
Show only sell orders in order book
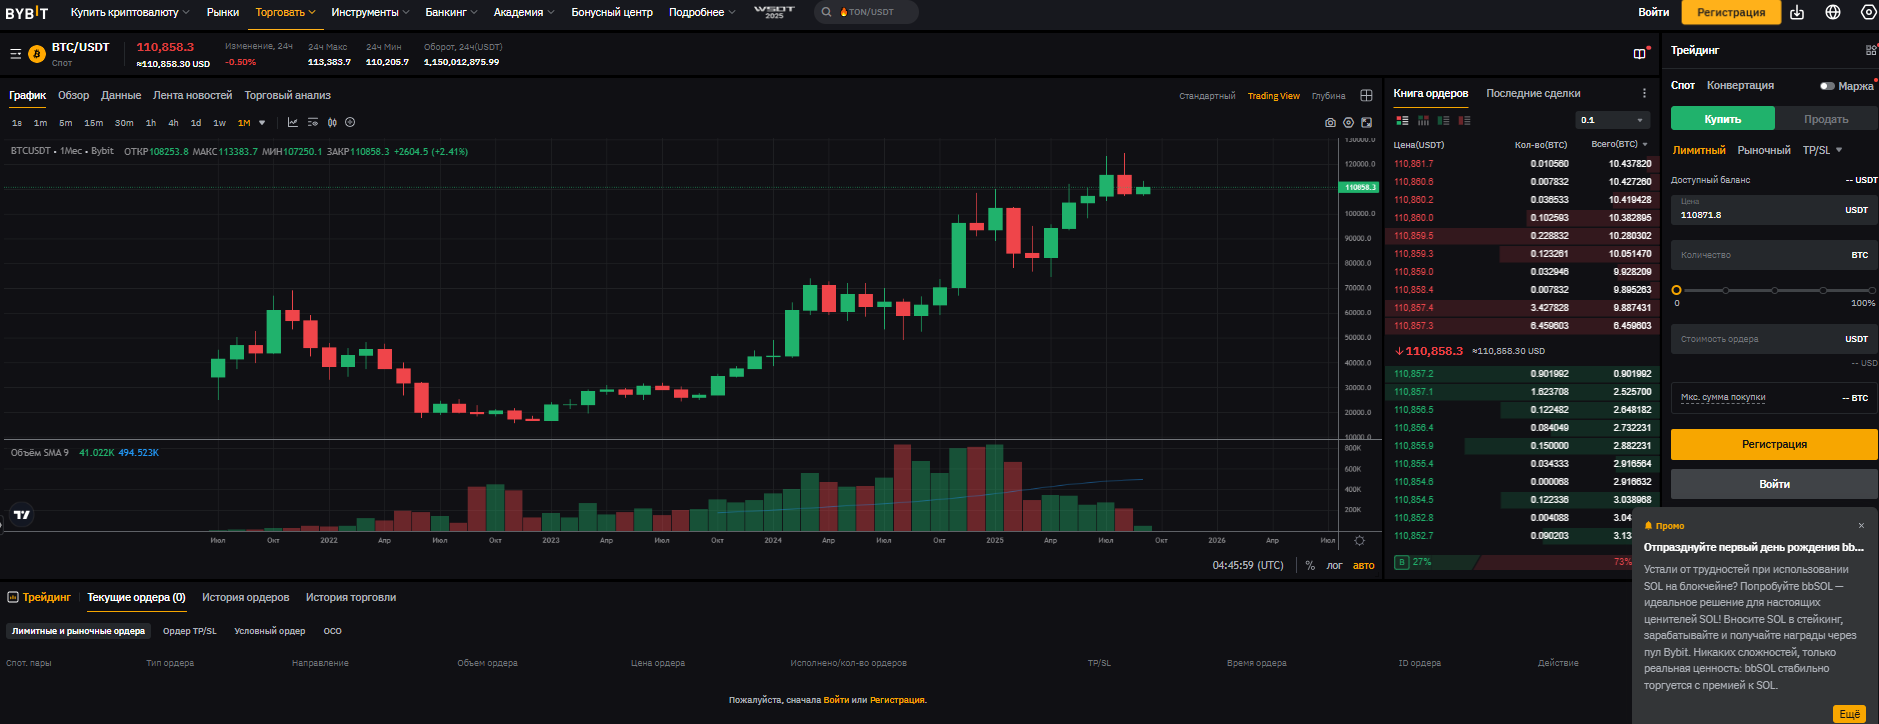click(1464, 120)
